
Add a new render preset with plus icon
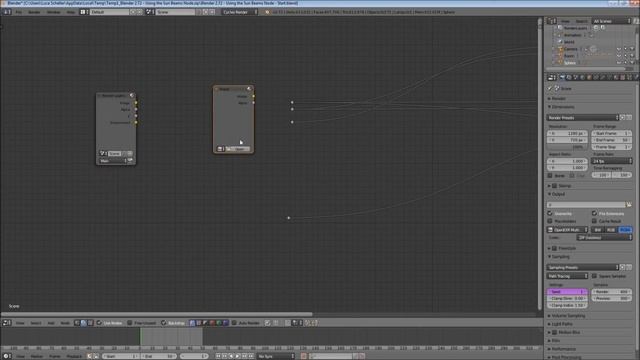click(622, 118)
